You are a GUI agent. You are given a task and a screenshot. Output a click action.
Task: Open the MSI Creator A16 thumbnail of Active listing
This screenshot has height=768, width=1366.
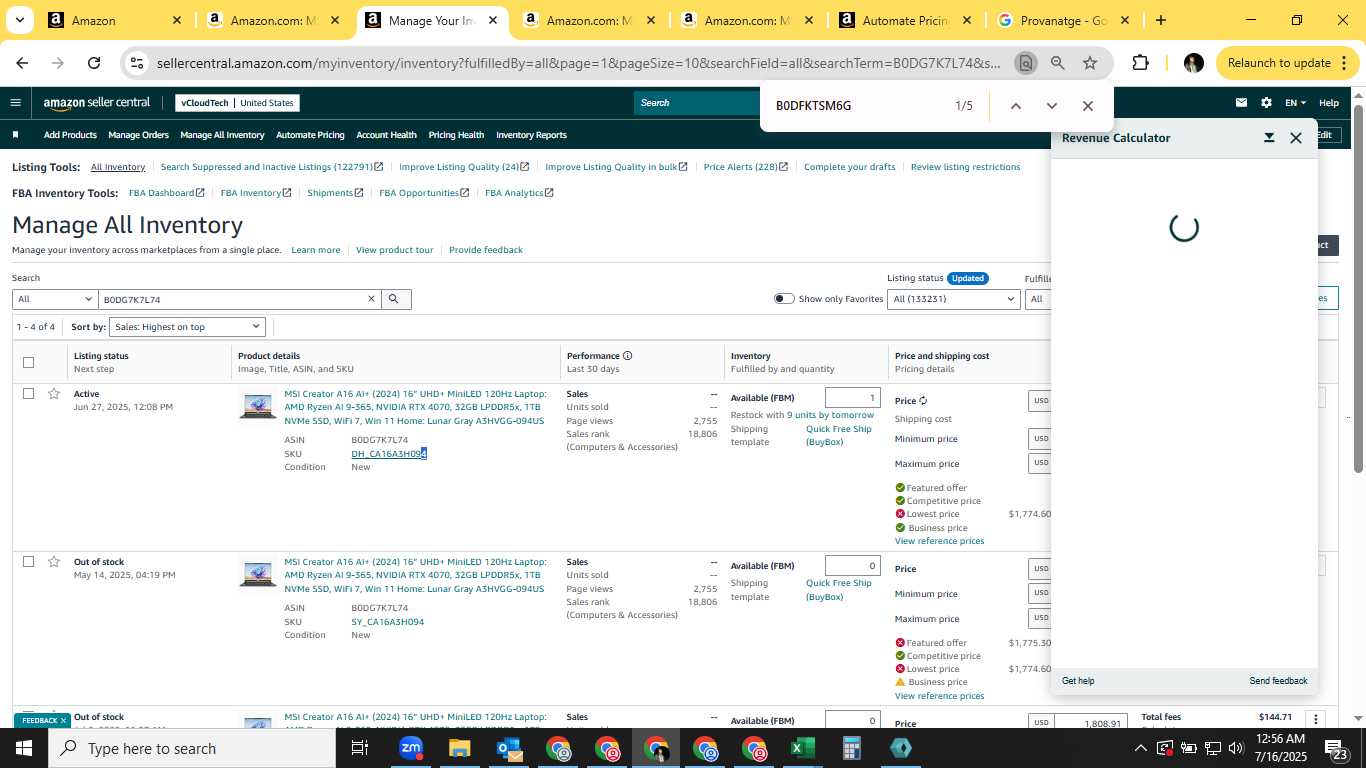click(x=258, y=405)
